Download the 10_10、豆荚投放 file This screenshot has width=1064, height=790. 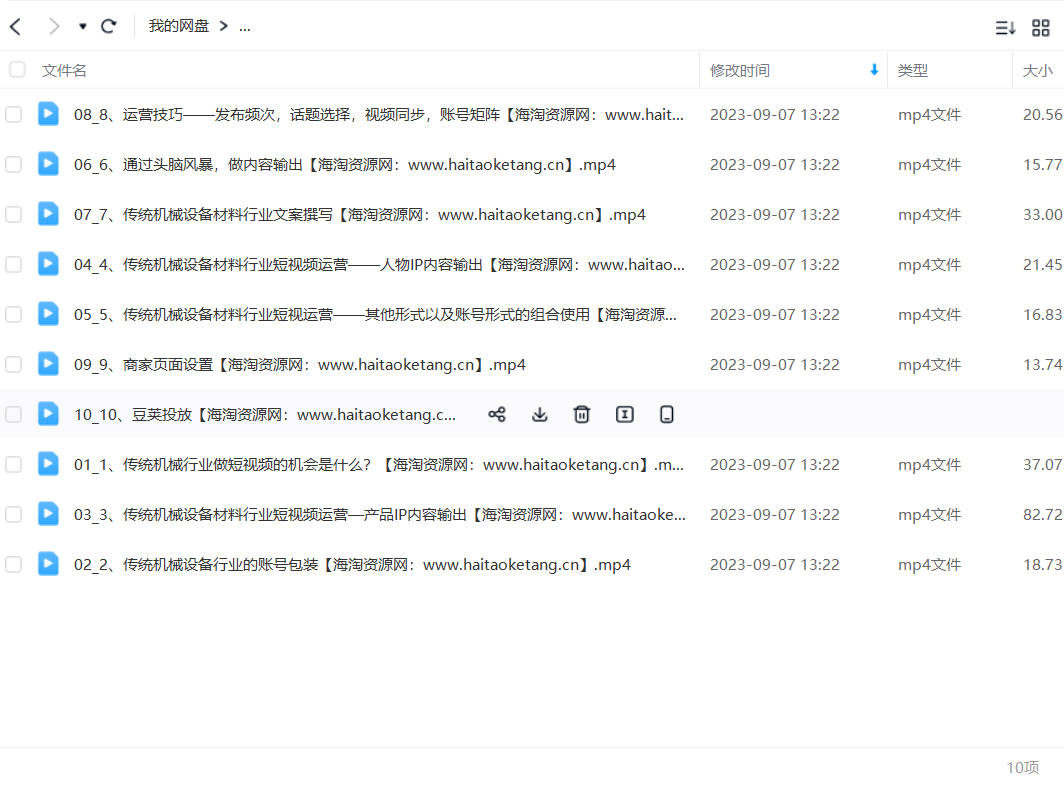pyautogui.click(x=539, y=414)
